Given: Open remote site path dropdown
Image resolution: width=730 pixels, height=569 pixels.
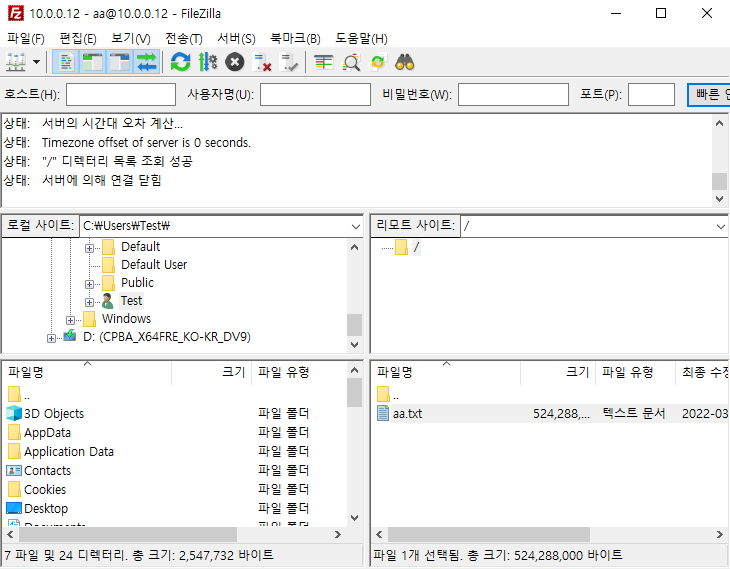Looking at the screenshot, I should tap(721, 226).
